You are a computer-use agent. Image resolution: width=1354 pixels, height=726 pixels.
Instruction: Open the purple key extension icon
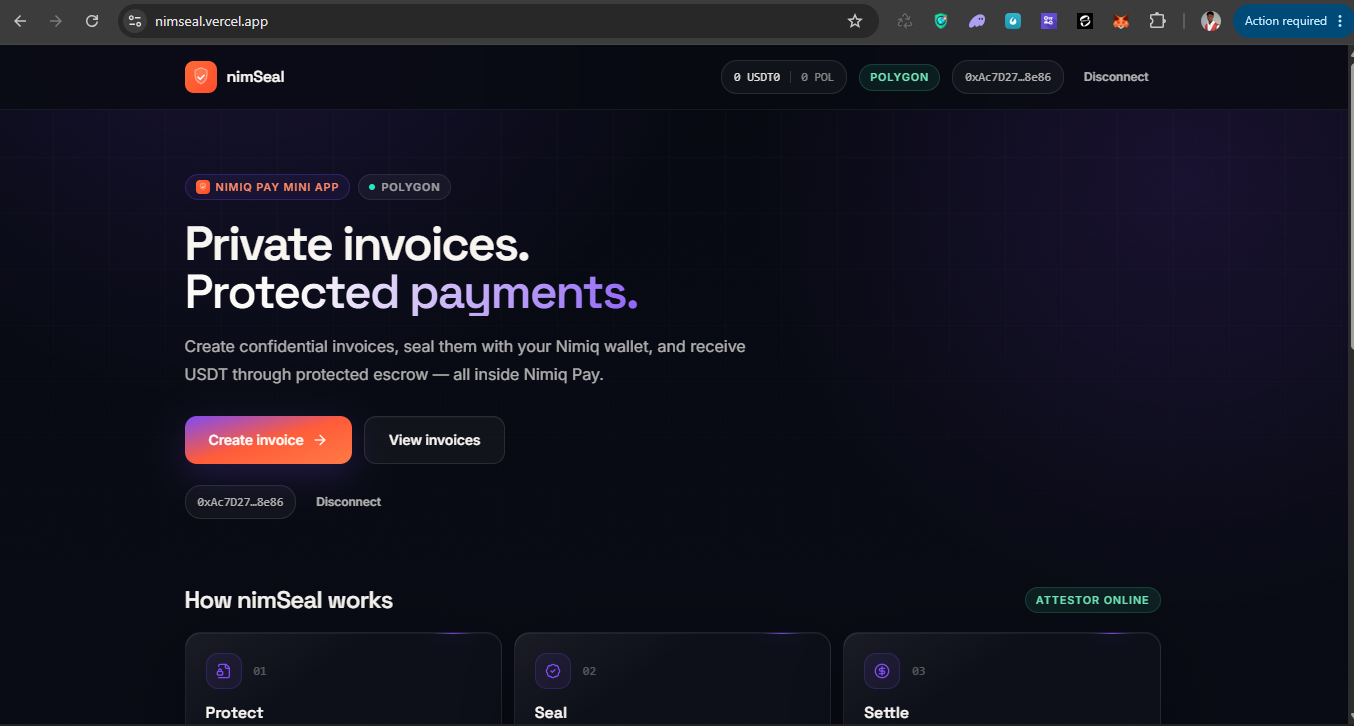[1049, 21]
